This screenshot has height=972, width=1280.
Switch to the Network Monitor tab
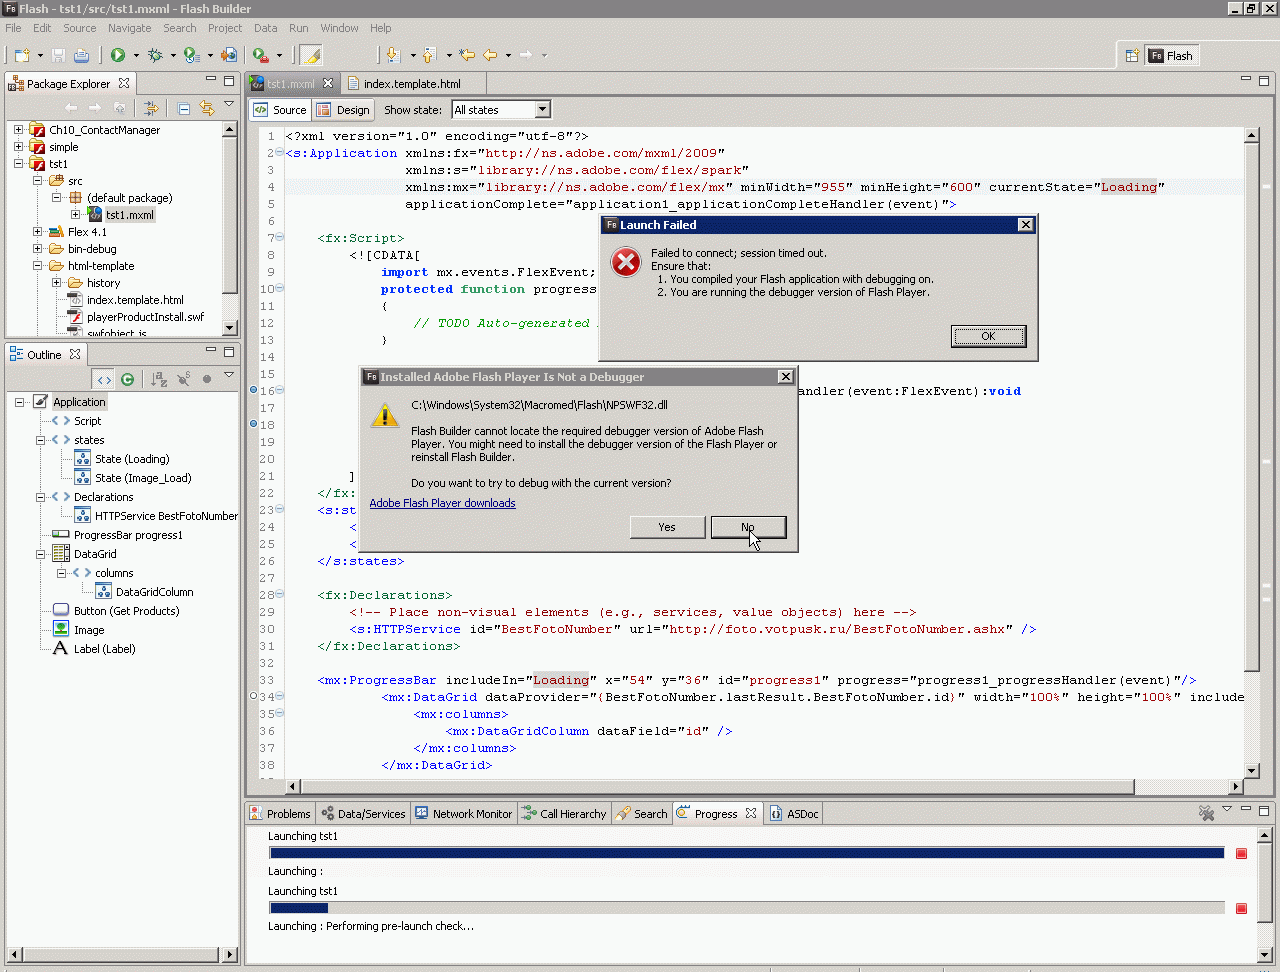click(463, 814)
